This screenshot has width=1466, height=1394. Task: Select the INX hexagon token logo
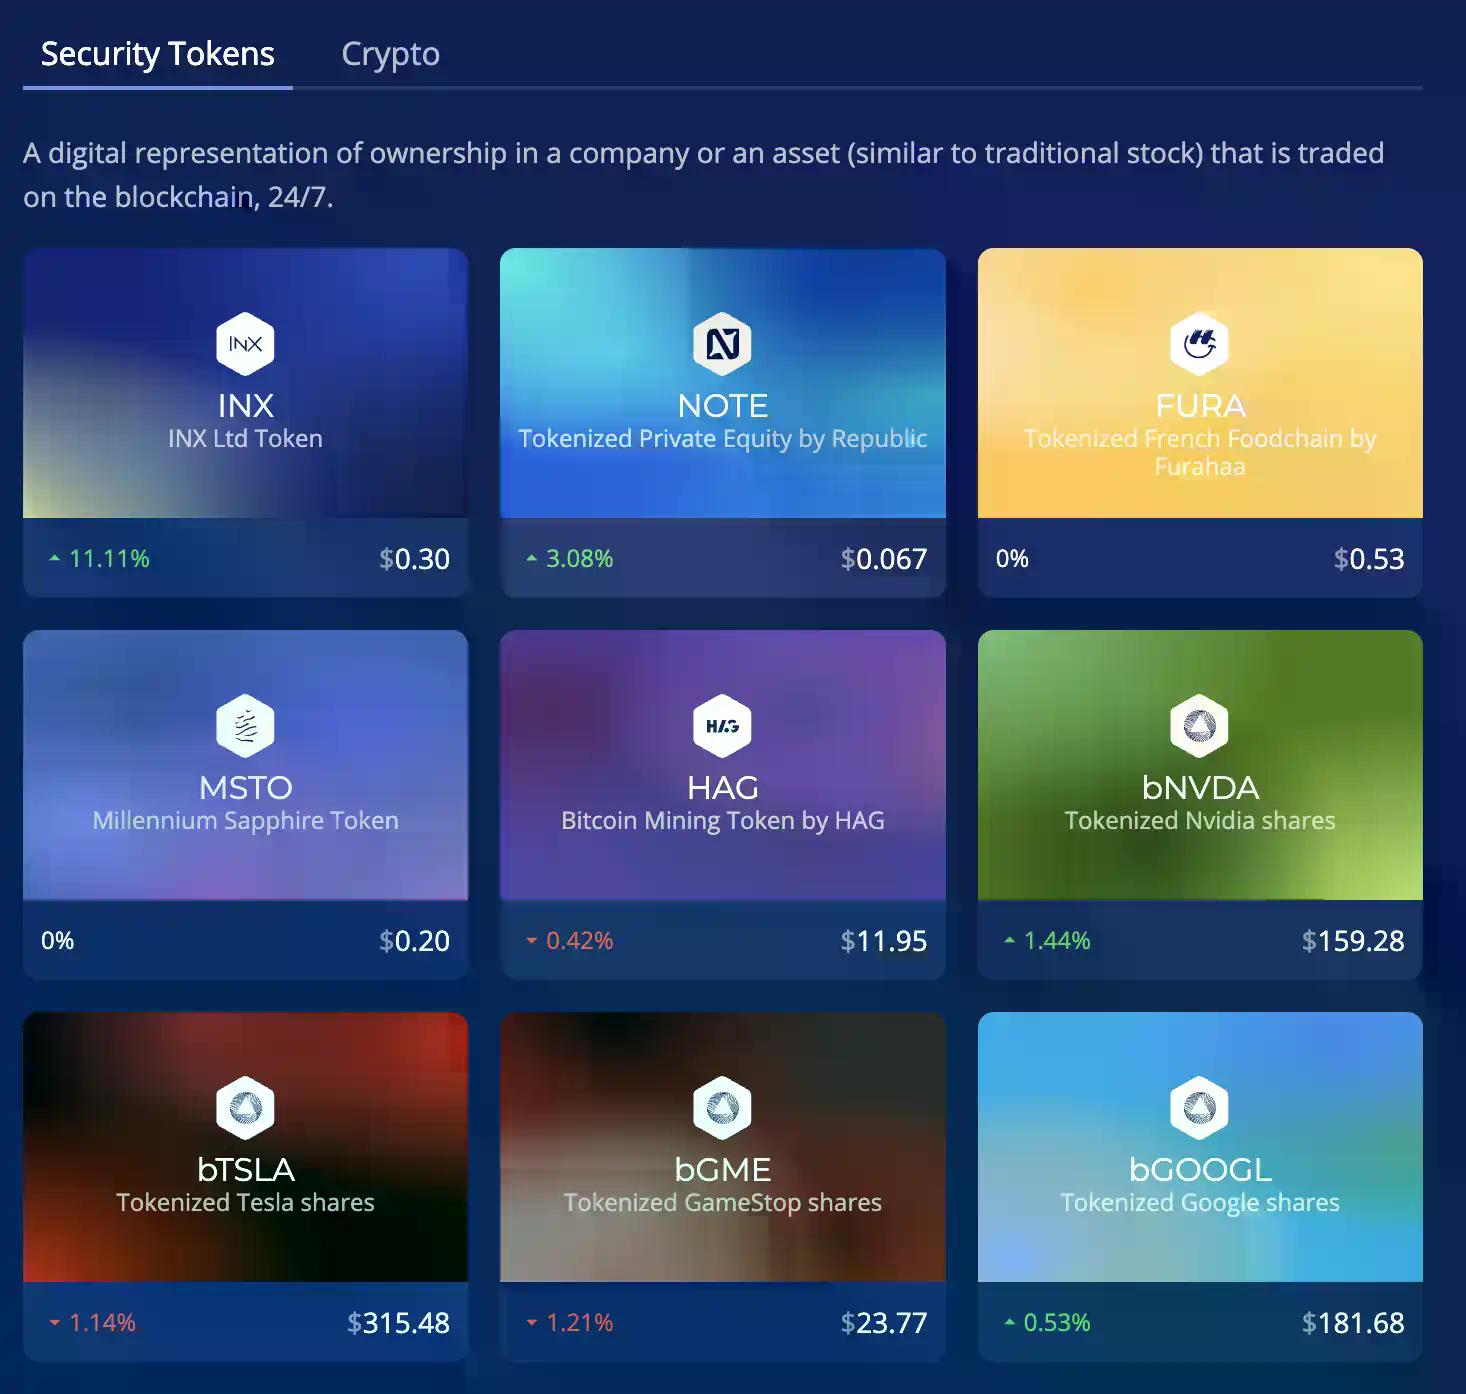click(245, 343)
